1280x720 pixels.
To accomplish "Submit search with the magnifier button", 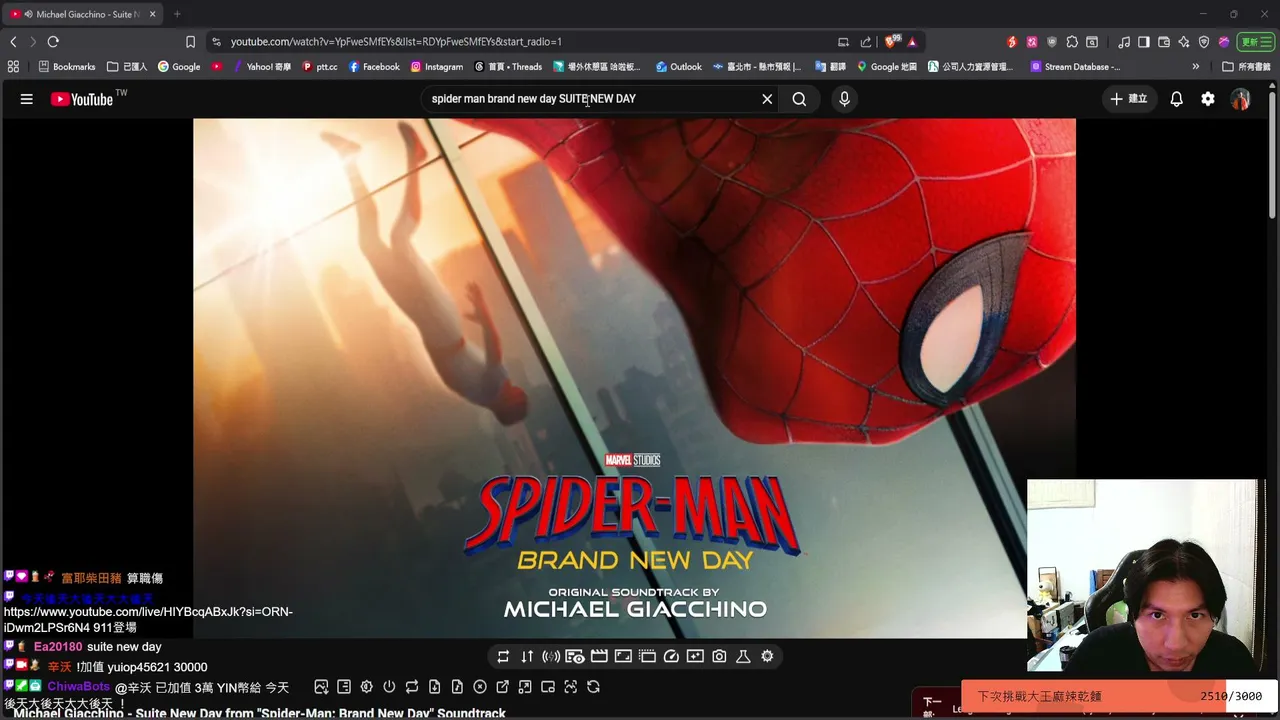I will point(799,99).
